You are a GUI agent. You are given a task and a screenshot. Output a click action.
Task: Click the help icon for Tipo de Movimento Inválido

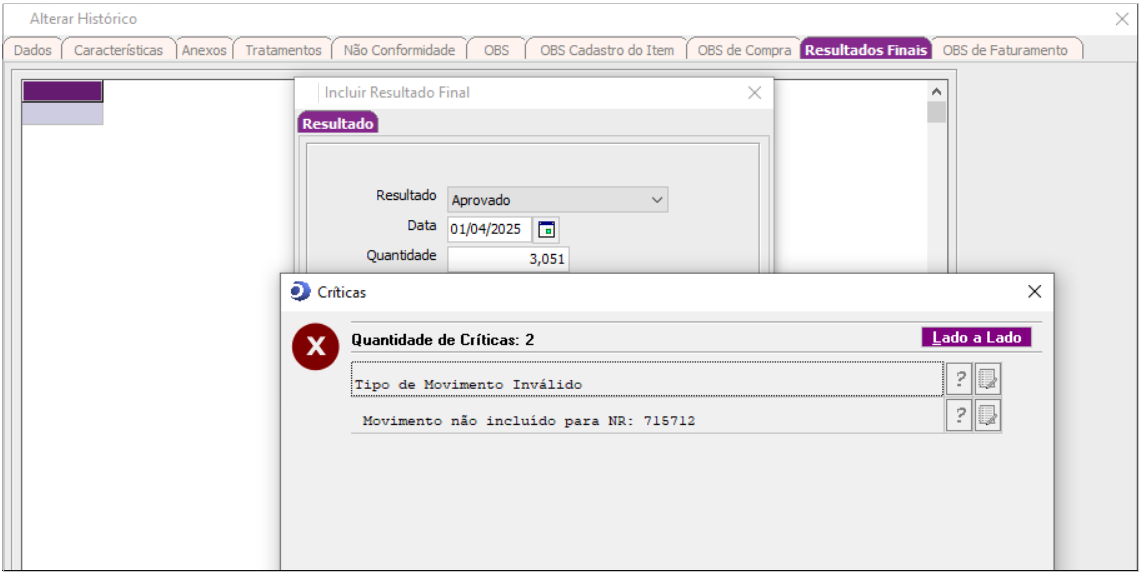coord(959,379)
